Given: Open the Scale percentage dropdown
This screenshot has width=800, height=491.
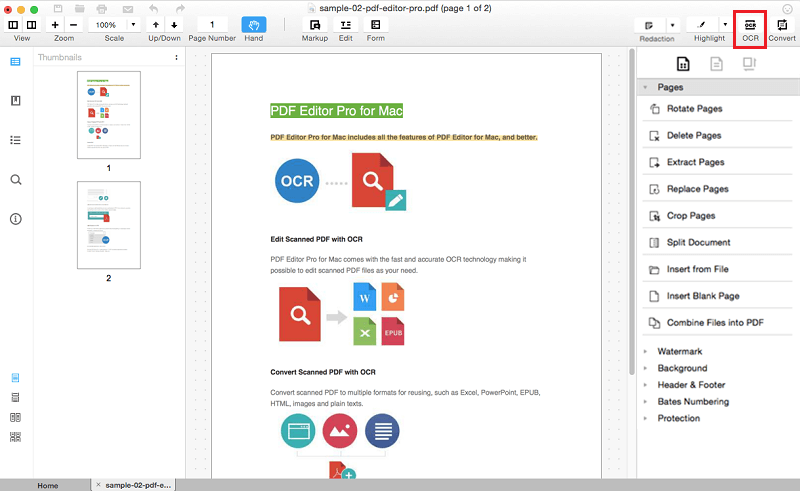Looking at the screenshot, I should pos(134,24).
